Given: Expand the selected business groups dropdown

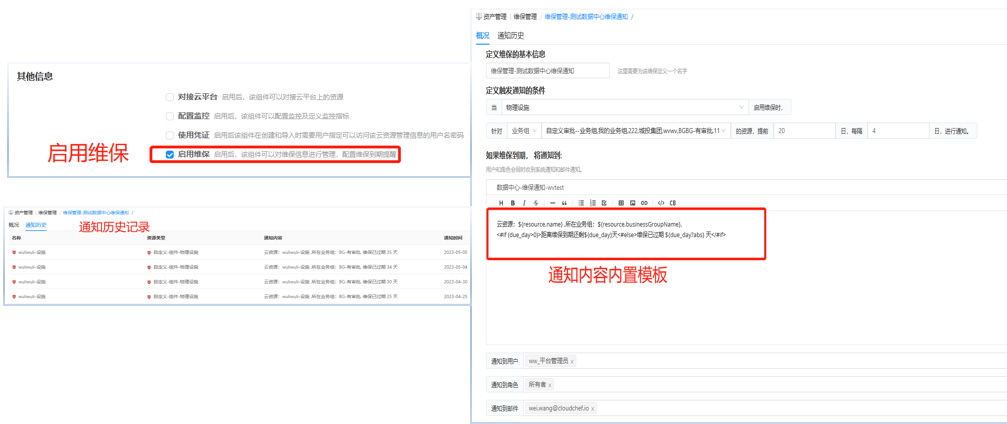Looking at the screenshot, I should 636,130.
